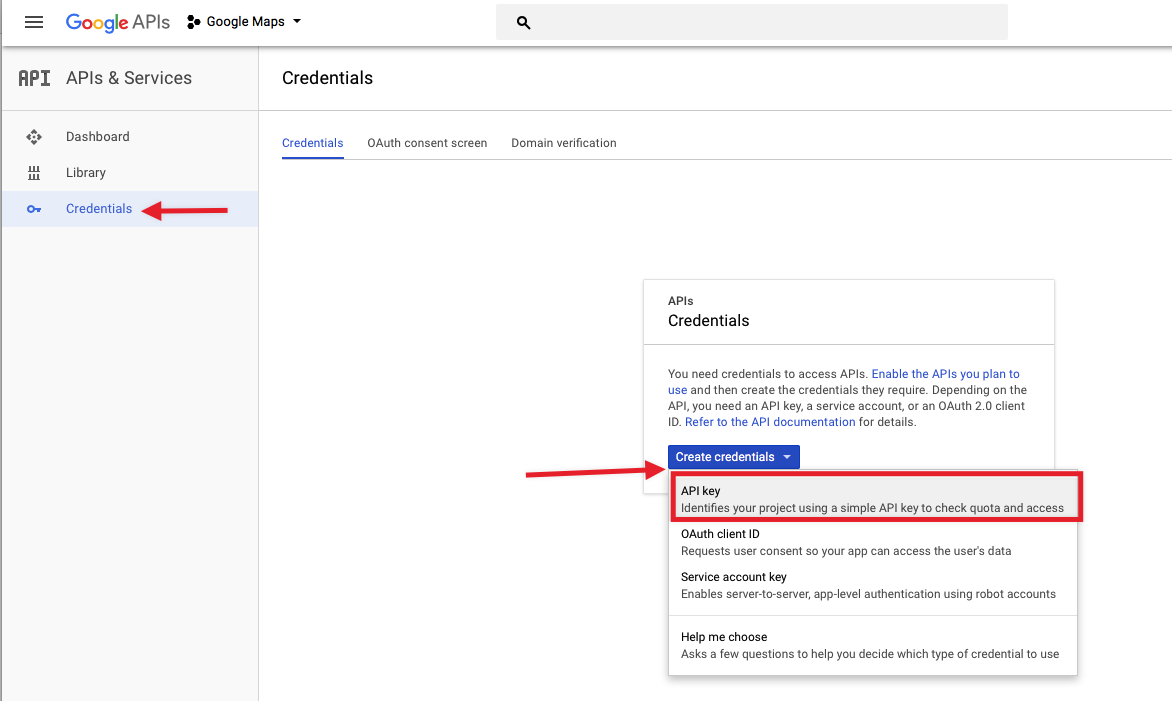1172x701 pixels.
Task: Click the Google Maps project icon
Action: [194, 22]
